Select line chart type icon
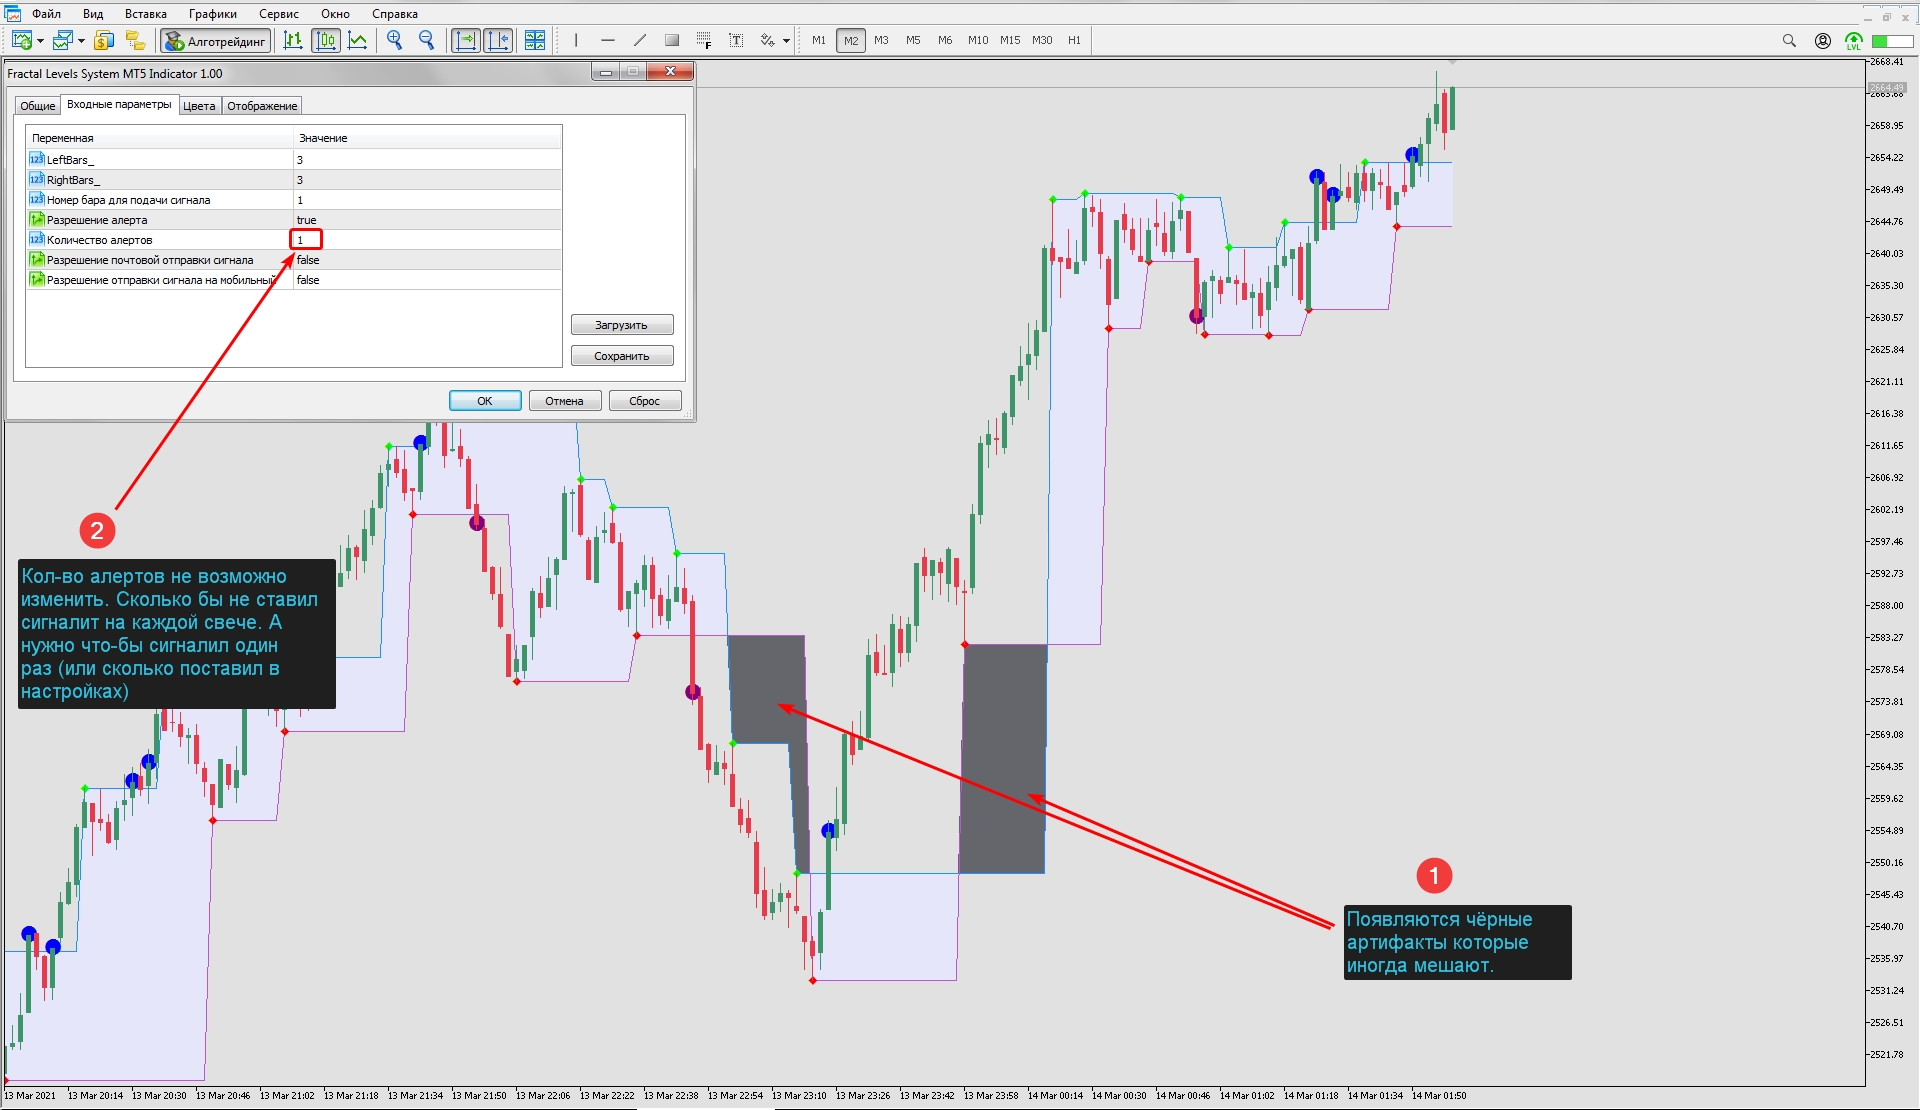Image resolution: width=1920 pixels, height=1110 pixels. [358, 41]
